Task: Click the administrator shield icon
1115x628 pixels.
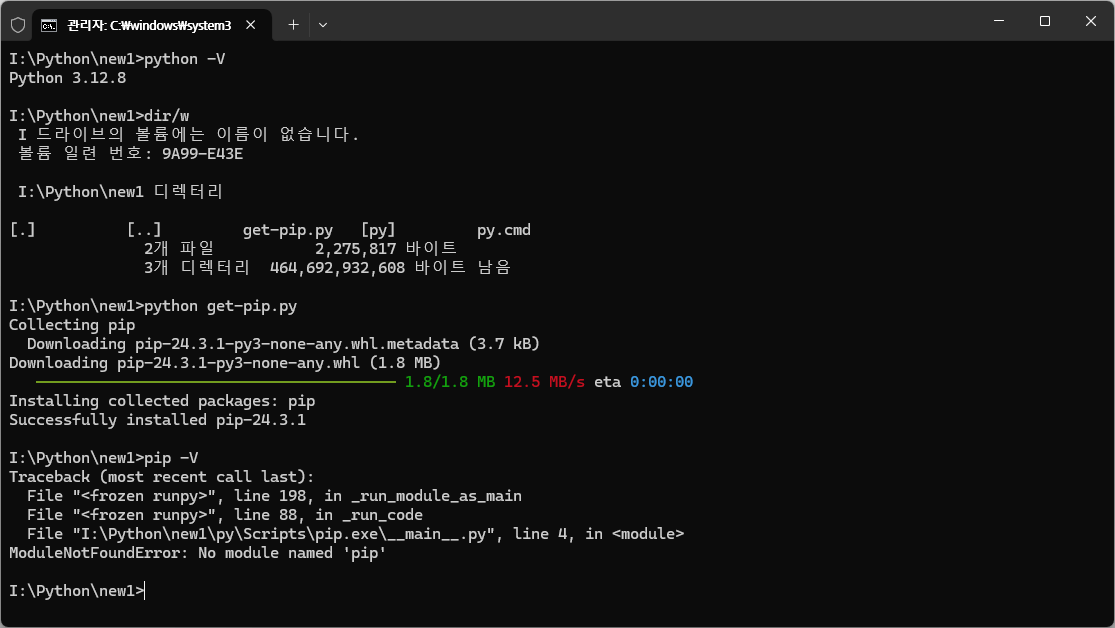Action: (x=18, y=25)
